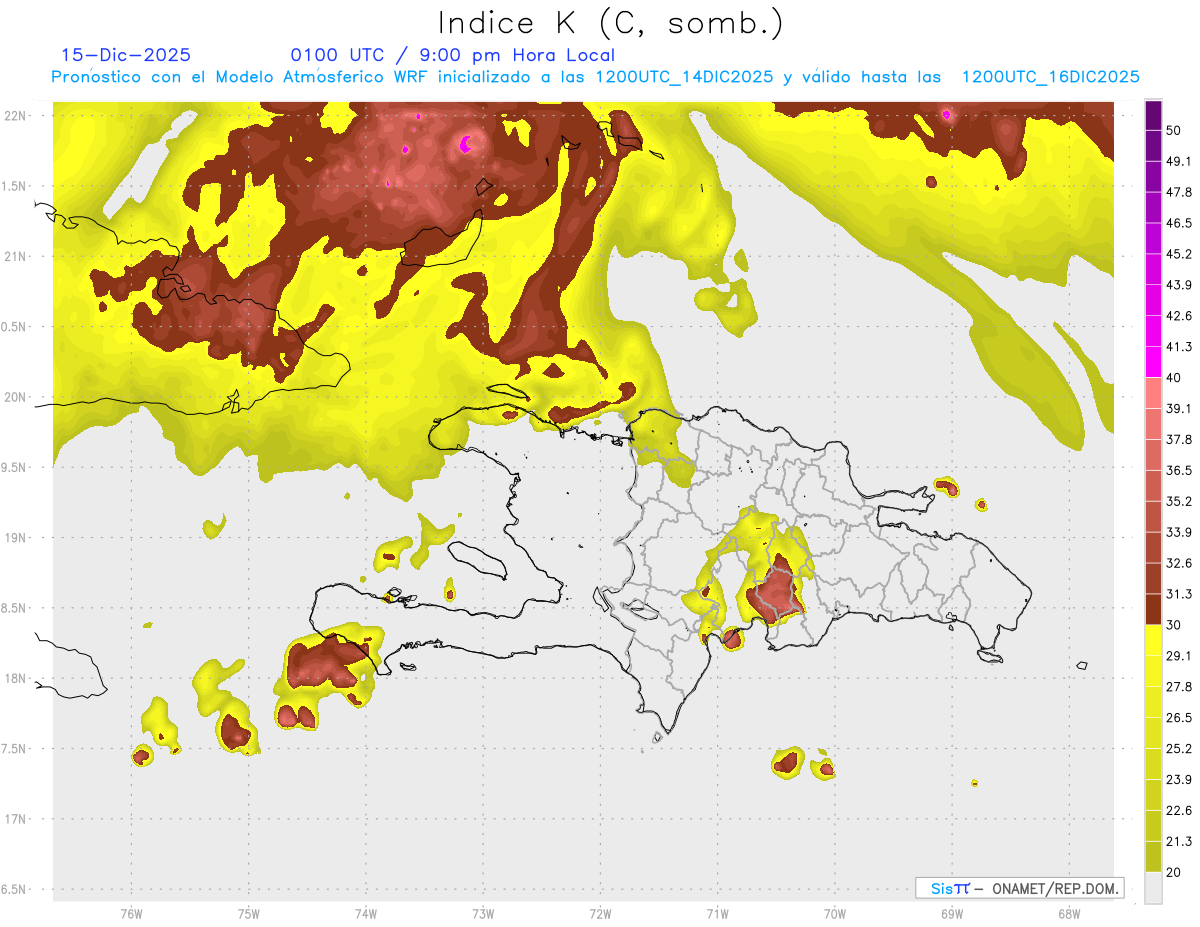Click the legend value 42.6

[x=1179, y=316]
